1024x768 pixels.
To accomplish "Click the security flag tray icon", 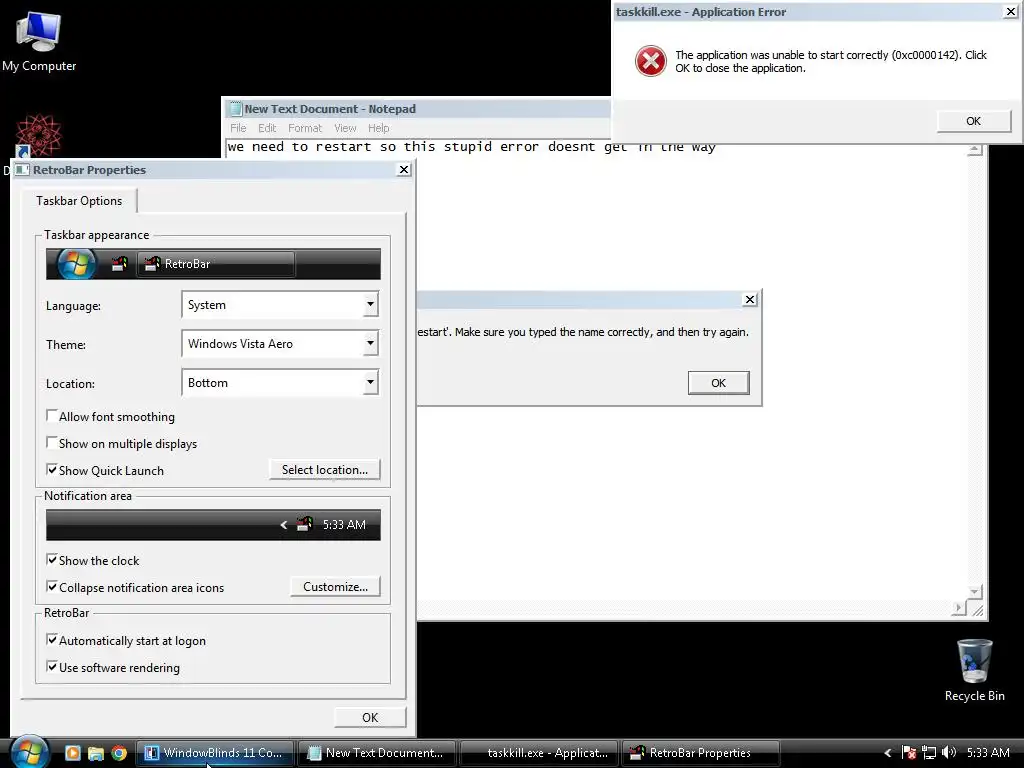I will tap(908, 753).
